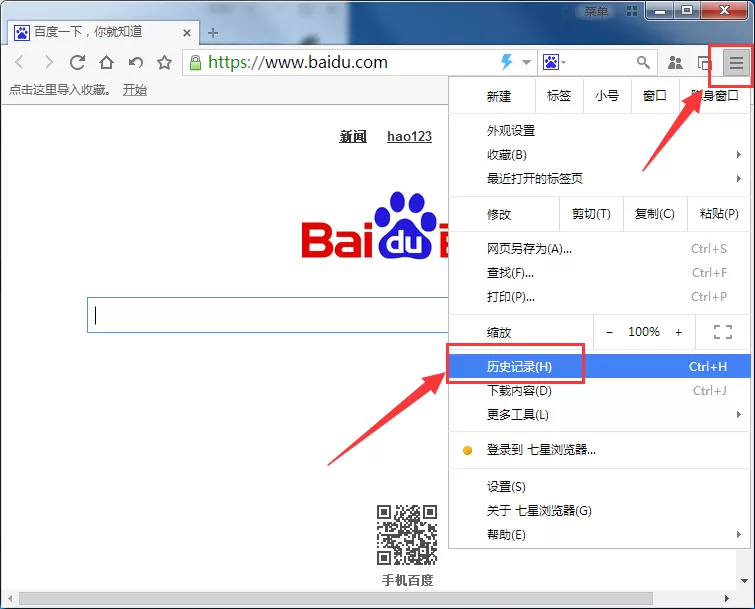Click the horizontal scrollbar left arrow
This screenshot has height=609, width=755.
click(10, 598)
